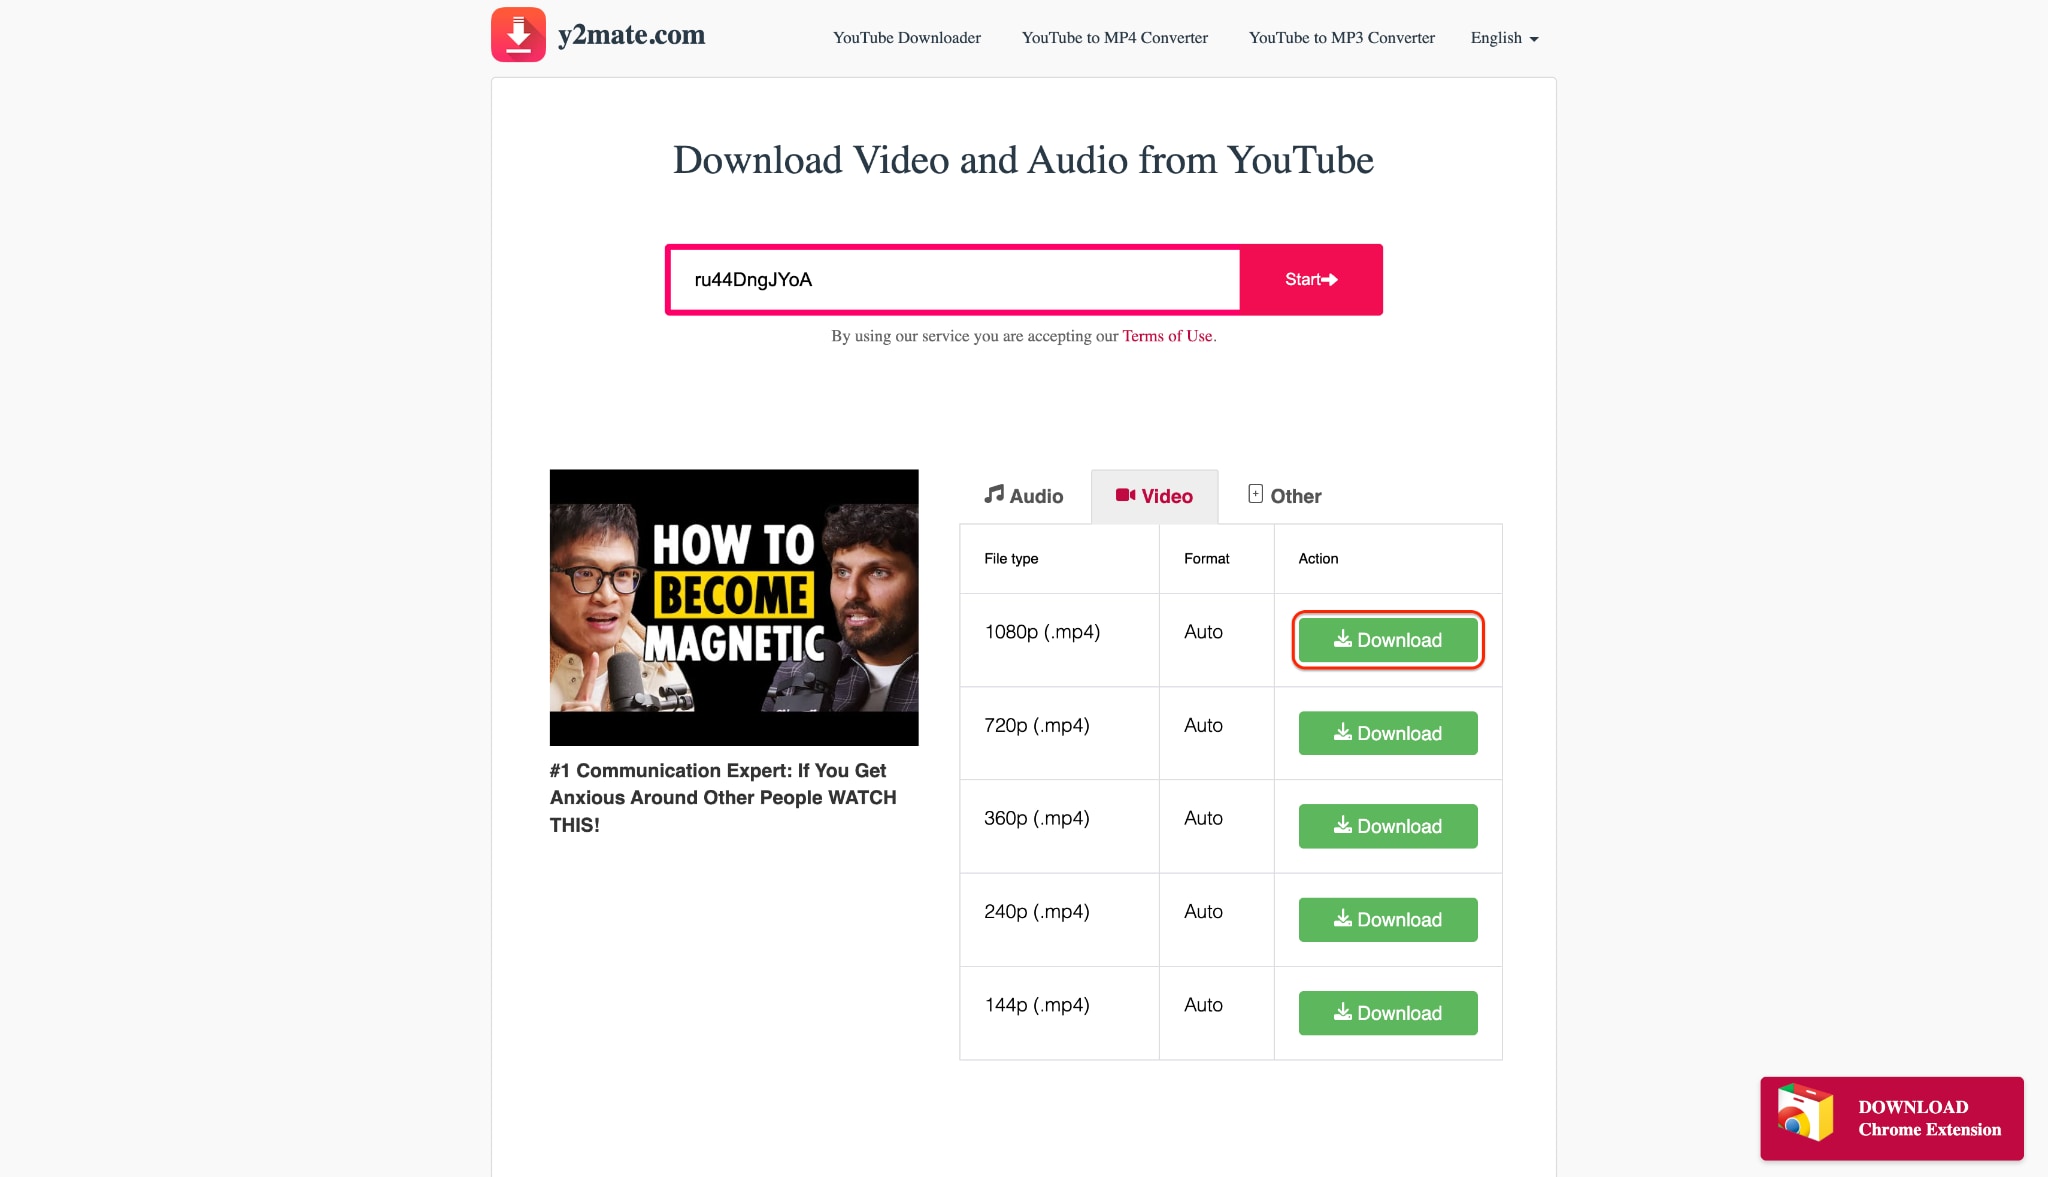Open YouTube Downloader nav link
The width and height of the screenshot is (2048, 1177).
[x=907, y=38]
